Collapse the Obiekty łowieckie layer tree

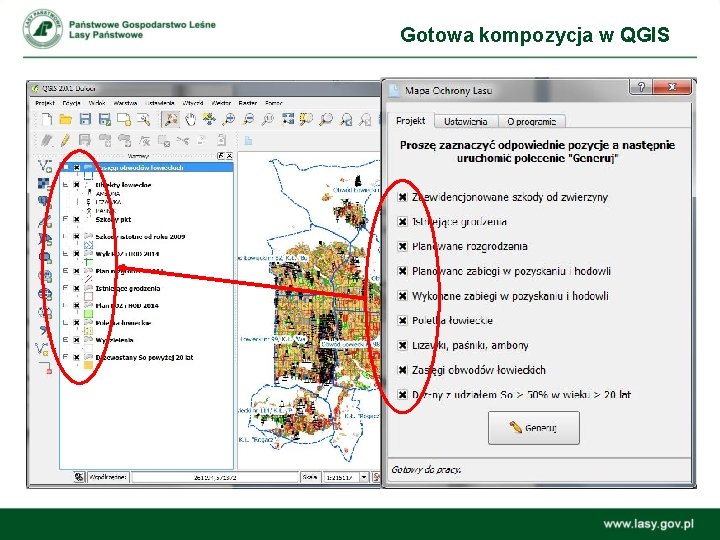click(x=65, y=185)
